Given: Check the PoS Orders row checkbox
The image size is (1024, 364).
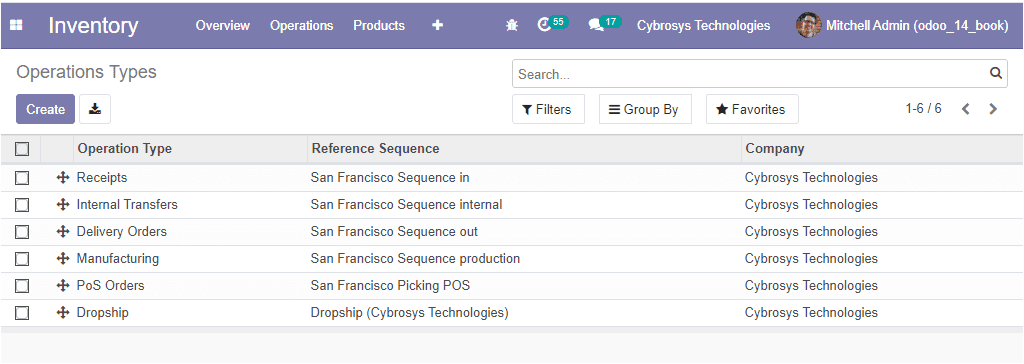Looking at the screenshot, I should 22,286.
